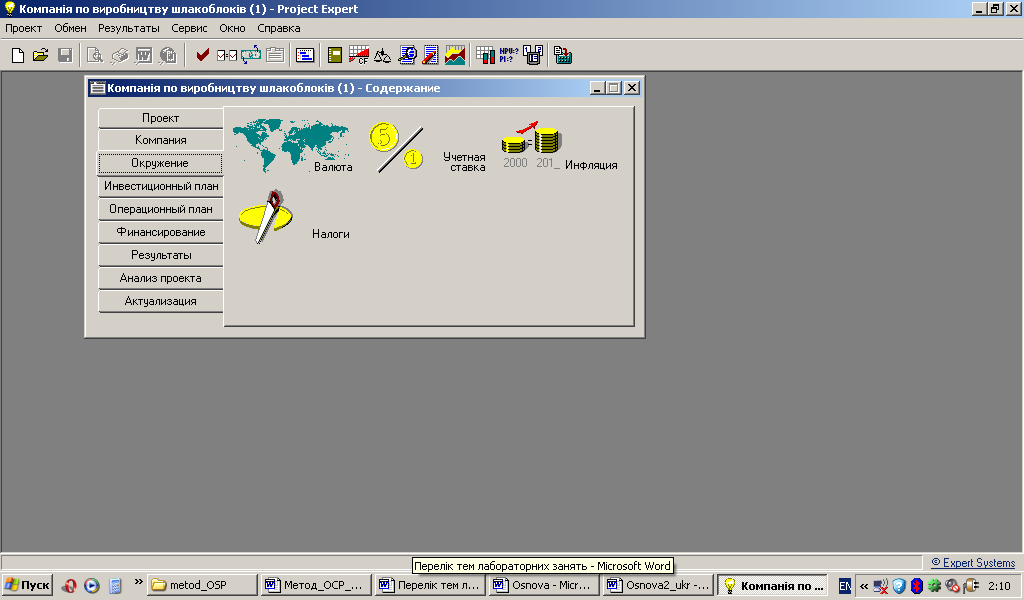The height and width of the screenshot is (600, 1024).
Task: Switch to the Результаты section tab
Action: 161,255
